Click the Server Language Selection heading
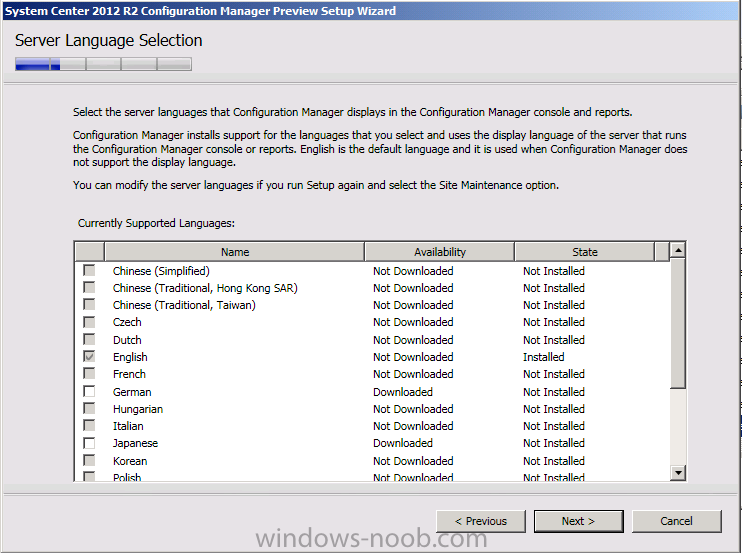This screenshot has width=742, height=553. 108,41
